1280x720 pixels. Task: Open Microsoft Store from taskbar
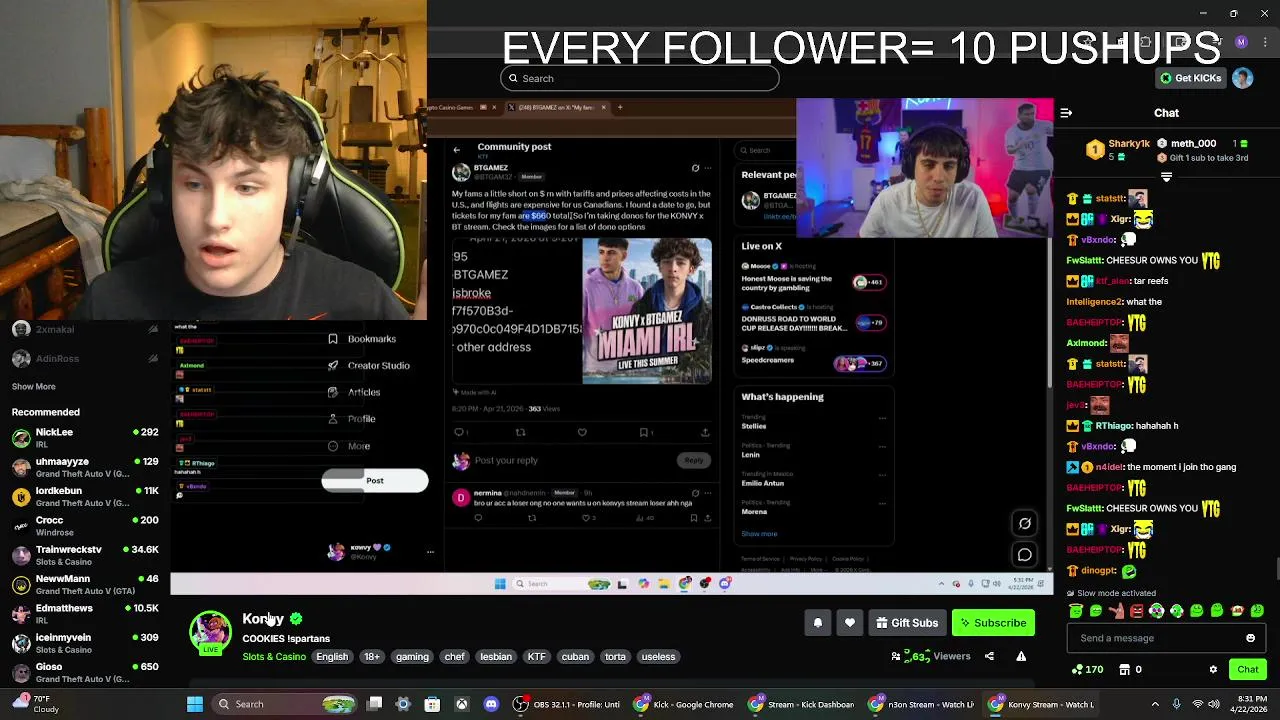(432, 704)
